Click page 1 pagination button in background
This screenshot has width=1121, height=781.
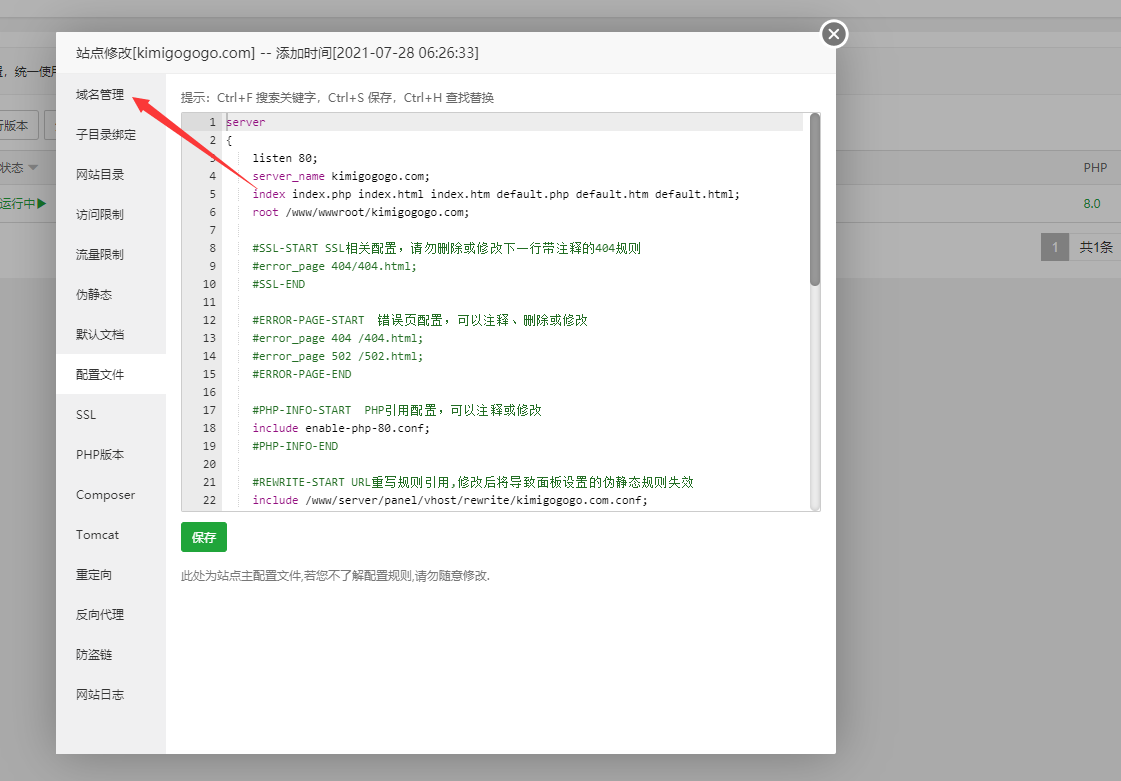point(1055,247)
